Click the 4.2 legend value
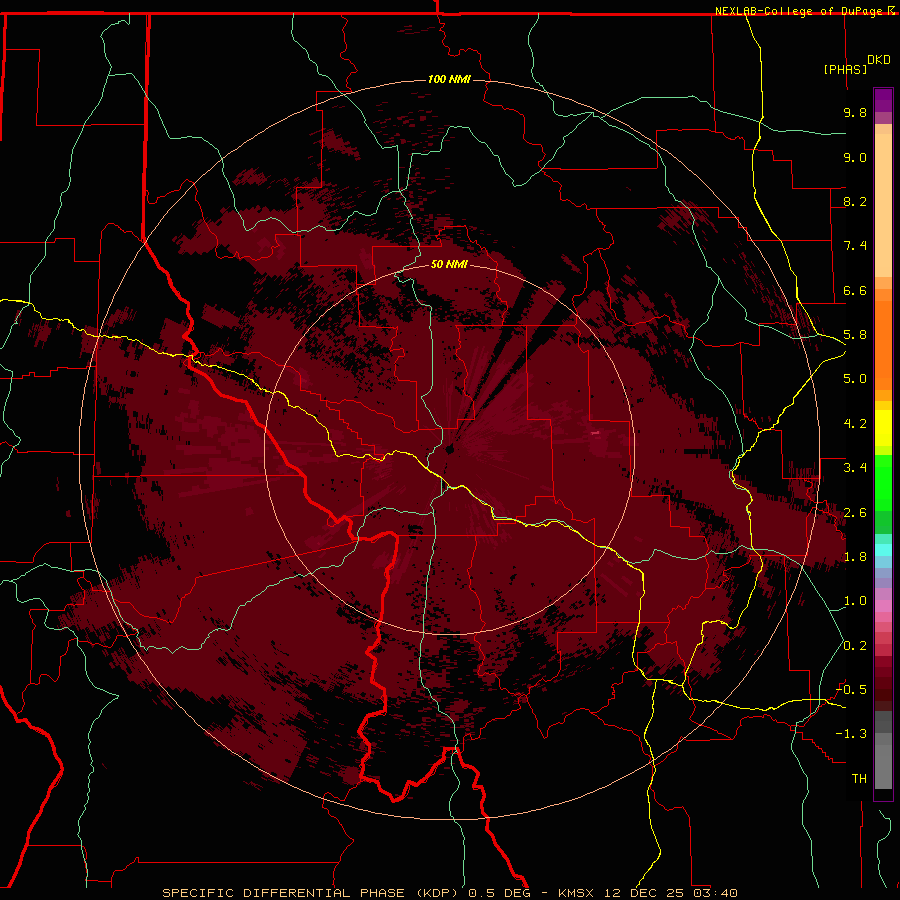Viewport: 900px width, 900px height. click(x=855, y=424)
